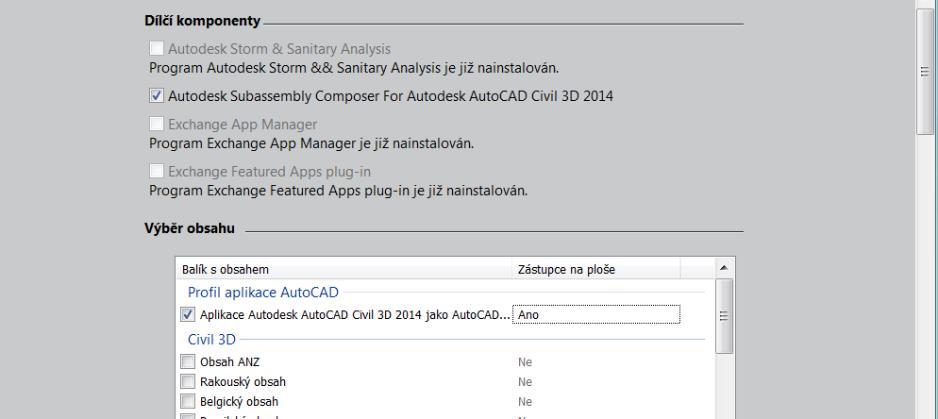Uncheck Autodesk Subassembly Composer checkbox
938x419 pixels.
tap(156, 96)
